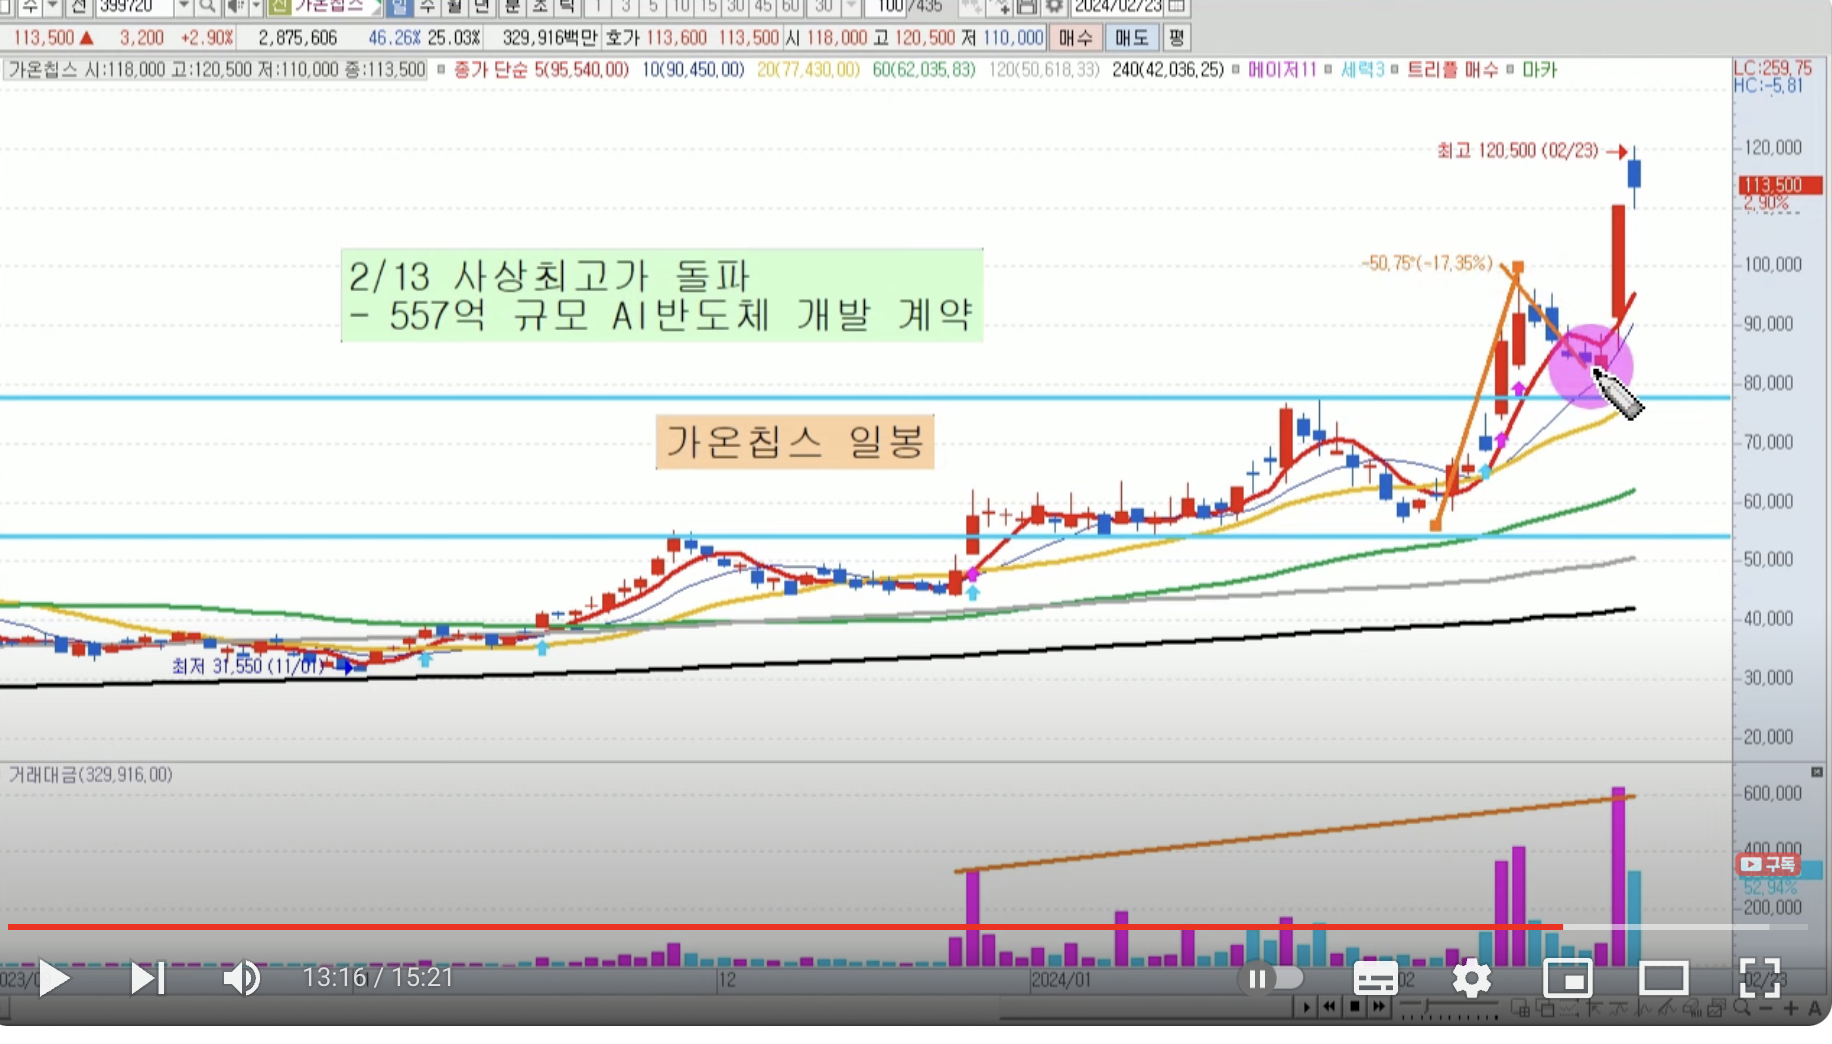The image size is (1832, 1044).
Task: Choose the 3 interval button
Action: [x=625, y=7]
